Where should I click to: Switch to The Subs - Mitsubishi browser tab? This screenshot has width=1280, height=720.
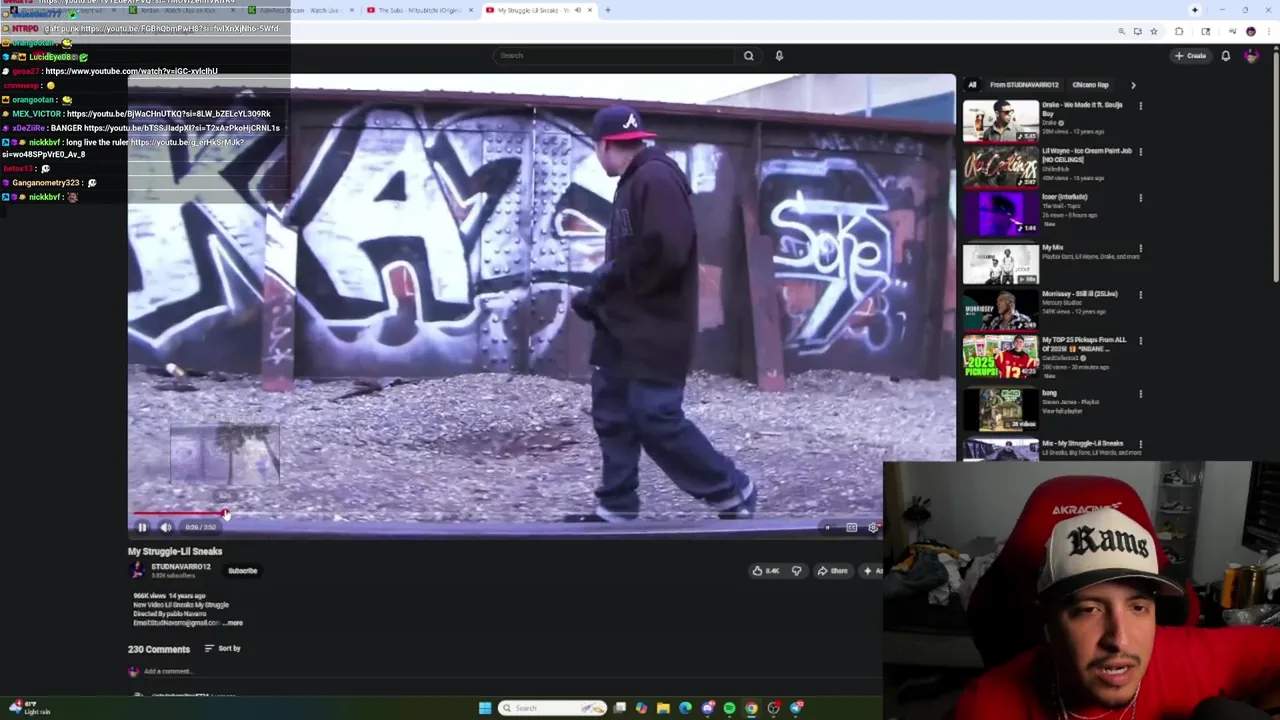click(x=420, y=10)
